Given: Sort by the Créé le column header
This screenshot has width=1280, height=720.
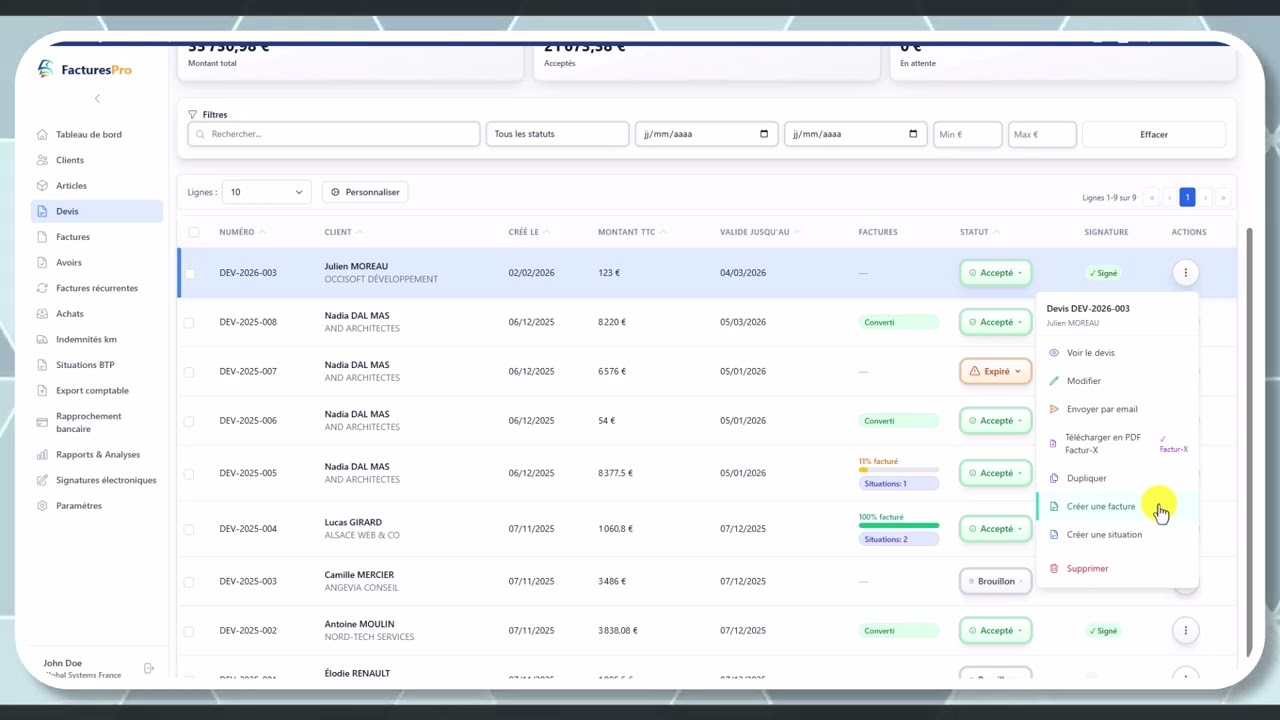Looking at the screenshot, I should point(529,232).
